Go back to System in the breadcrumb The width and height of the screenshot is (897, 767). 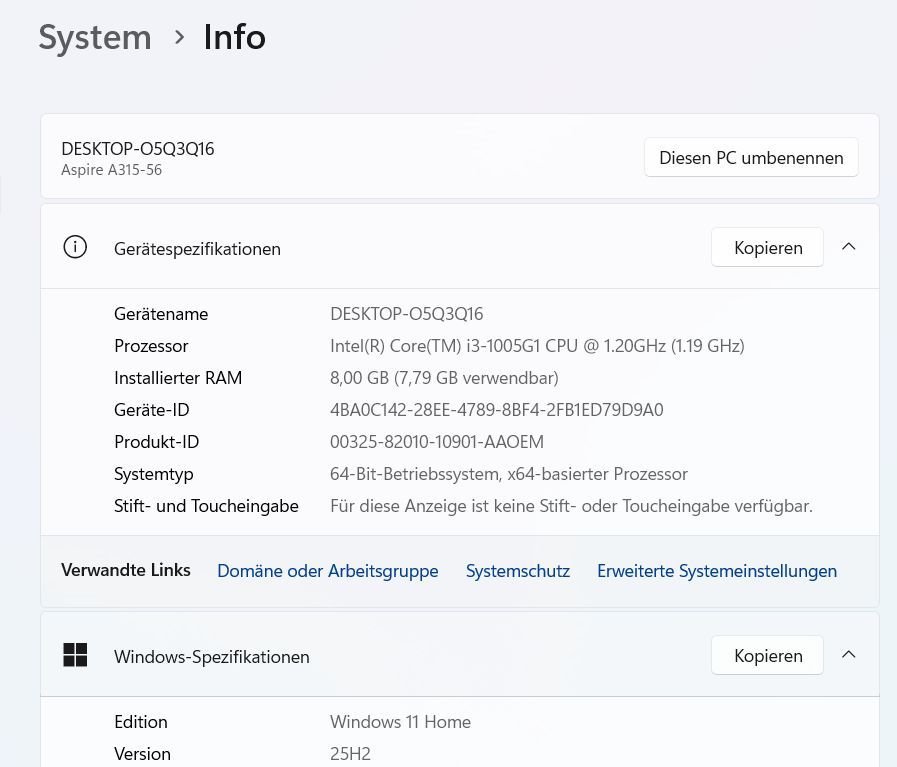point(95,38)
